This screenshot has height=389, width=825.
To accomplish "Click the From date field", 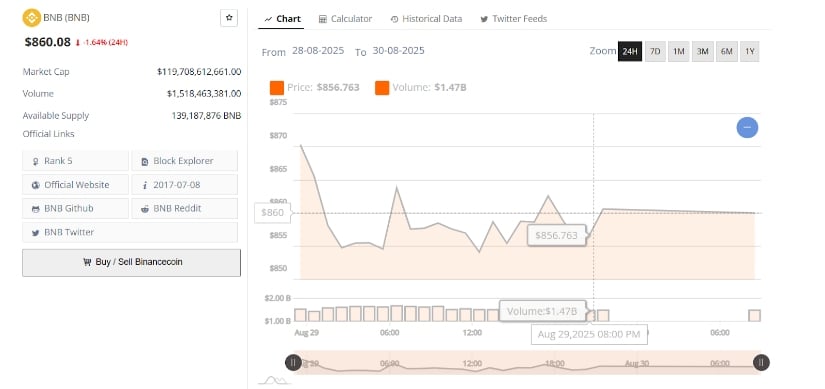I will click(x=318, y=51).
